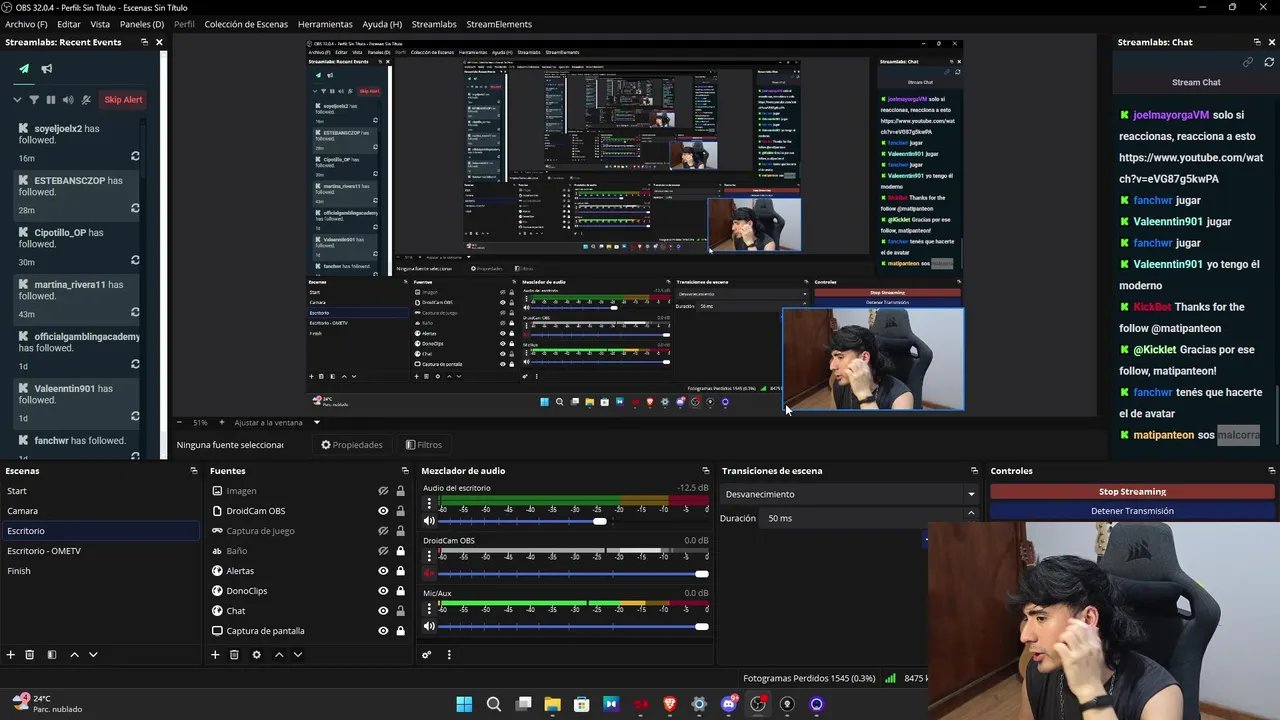This screenshot has width=1280, height=720.
Task: Hide the Chat source
Action: pos(383,611)
